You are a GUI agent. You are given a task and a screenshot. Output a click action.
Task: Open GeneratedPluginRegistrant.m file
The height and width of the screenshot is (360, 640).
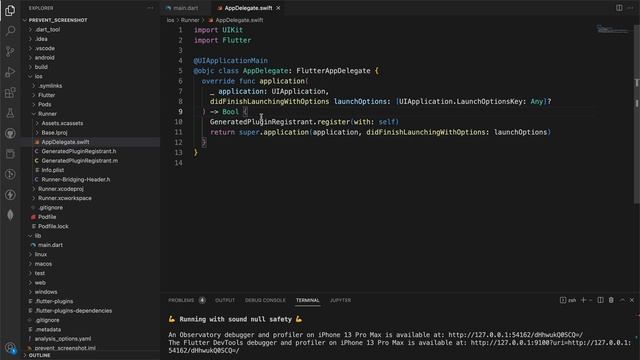[80, 161]
